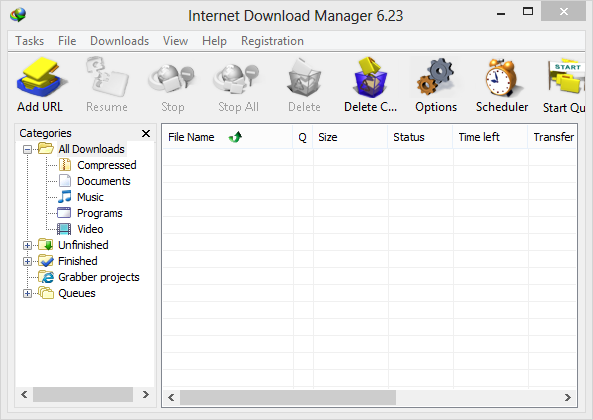Image resolution: width=593 pixels, height=420 pixels.
Task: Click the IDM logo in title bar
Action: coord(18,15)
